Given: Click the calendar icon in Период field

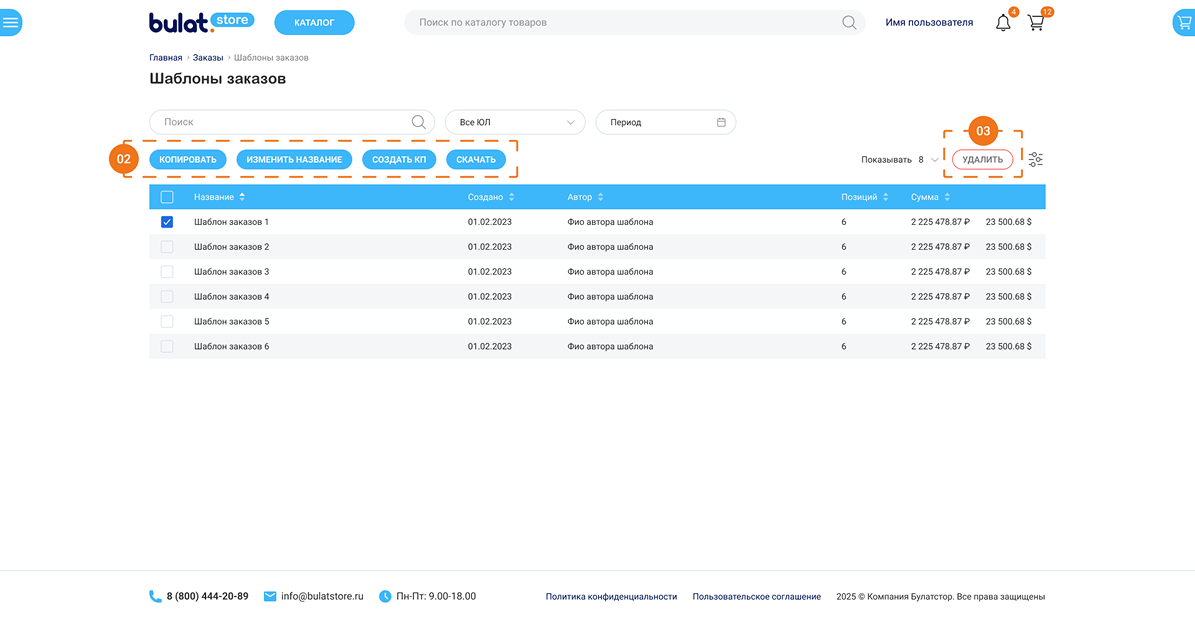Looking at the screenshot, I should pyautogui.click(x=721, y=122).
